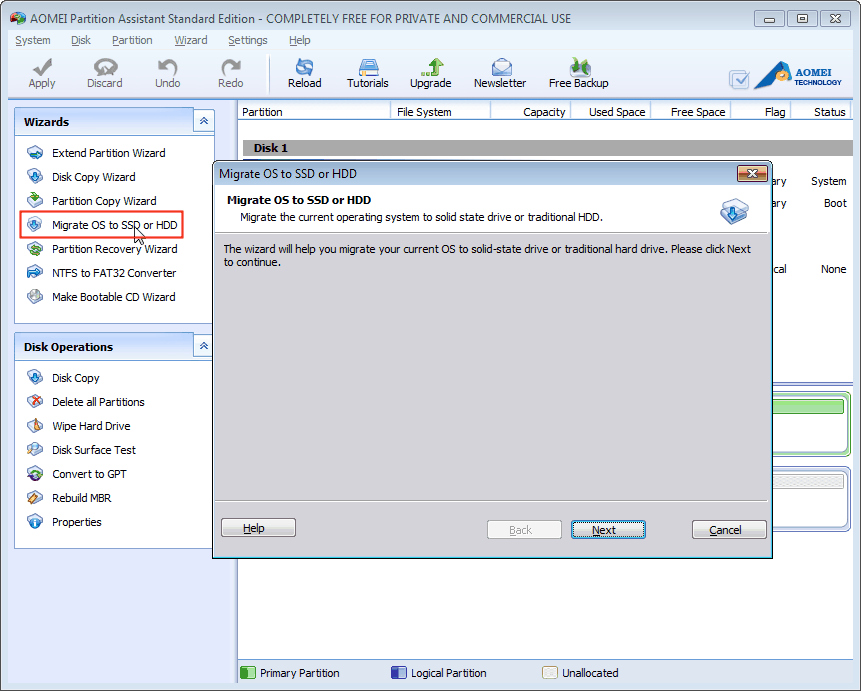Image resolution: width=861 pixels, height=691 pixels.
Task: Click the Discard toolbar icon
Action: 105,67
